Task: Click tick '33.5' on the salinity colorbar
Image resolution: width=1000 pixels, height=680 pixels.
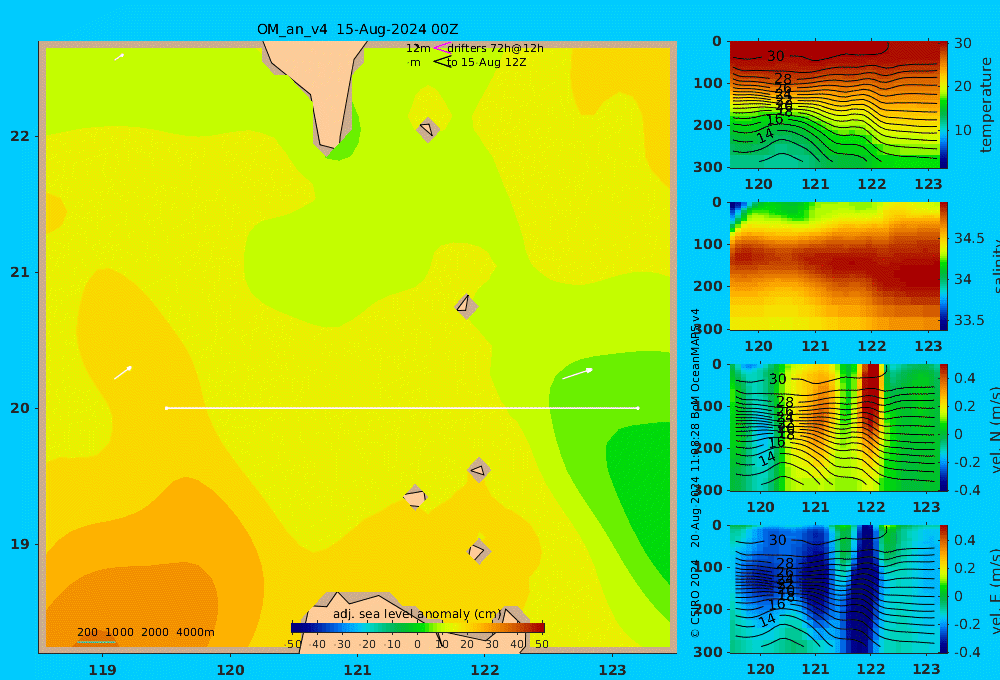Action: (x=969, y=320)
